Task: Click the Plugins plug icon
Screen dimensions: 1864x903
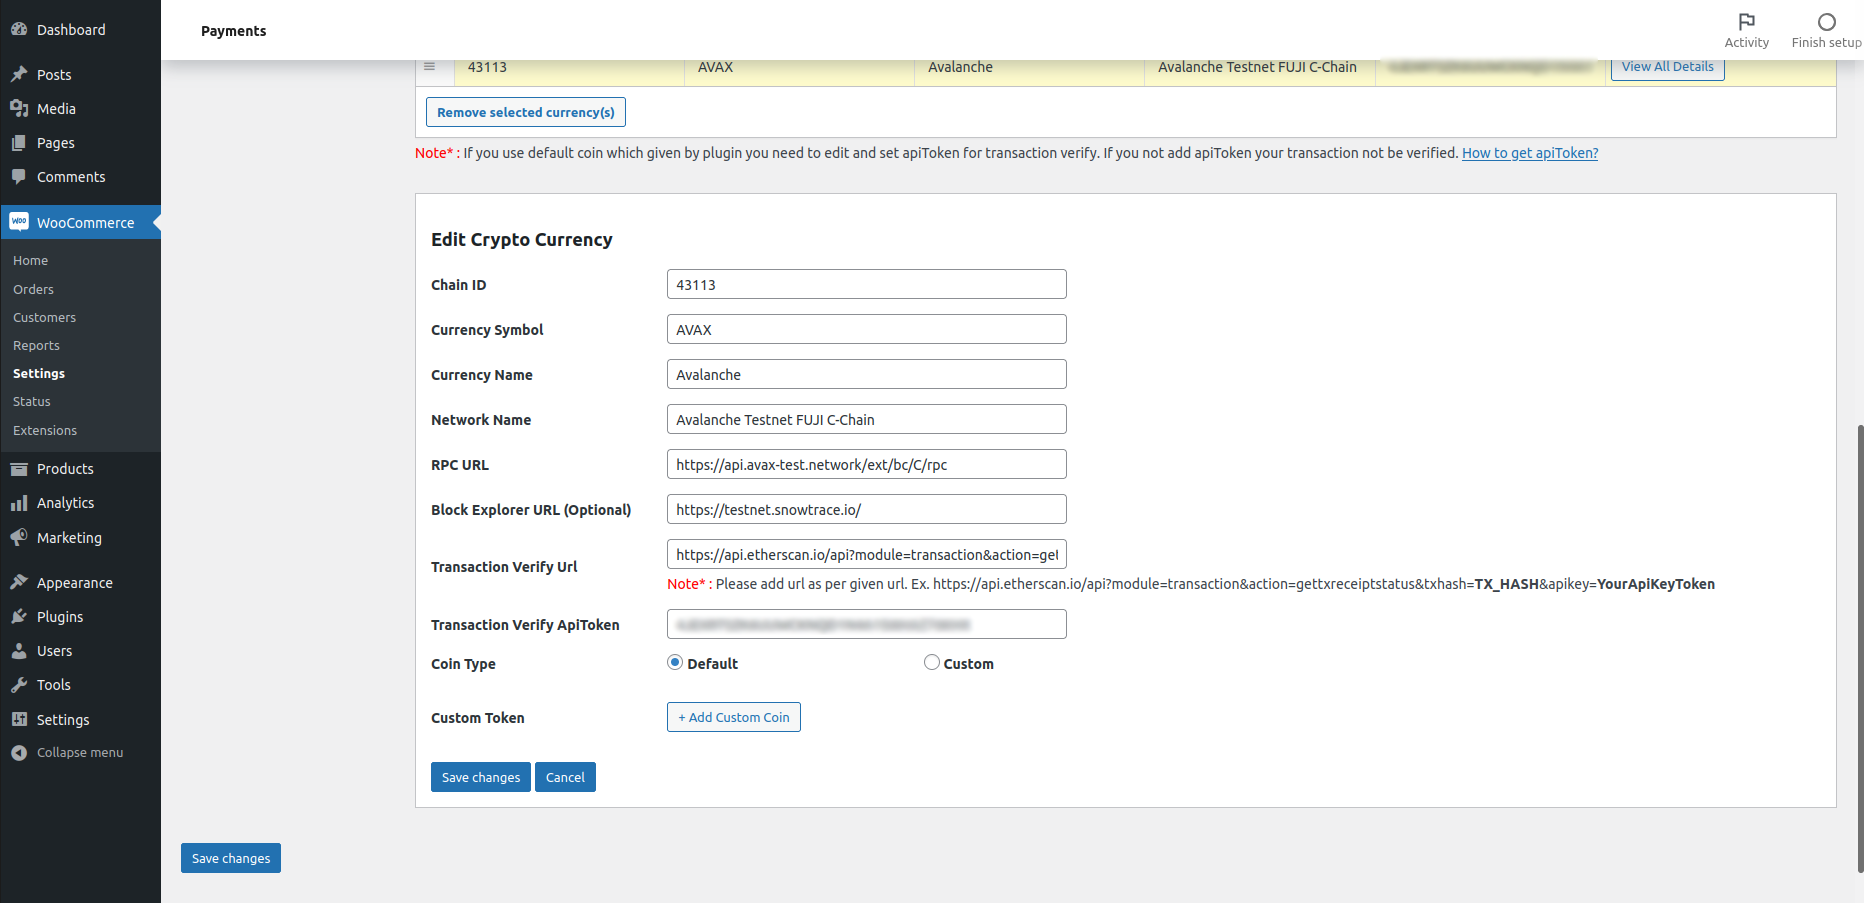Action: [19, 617]
